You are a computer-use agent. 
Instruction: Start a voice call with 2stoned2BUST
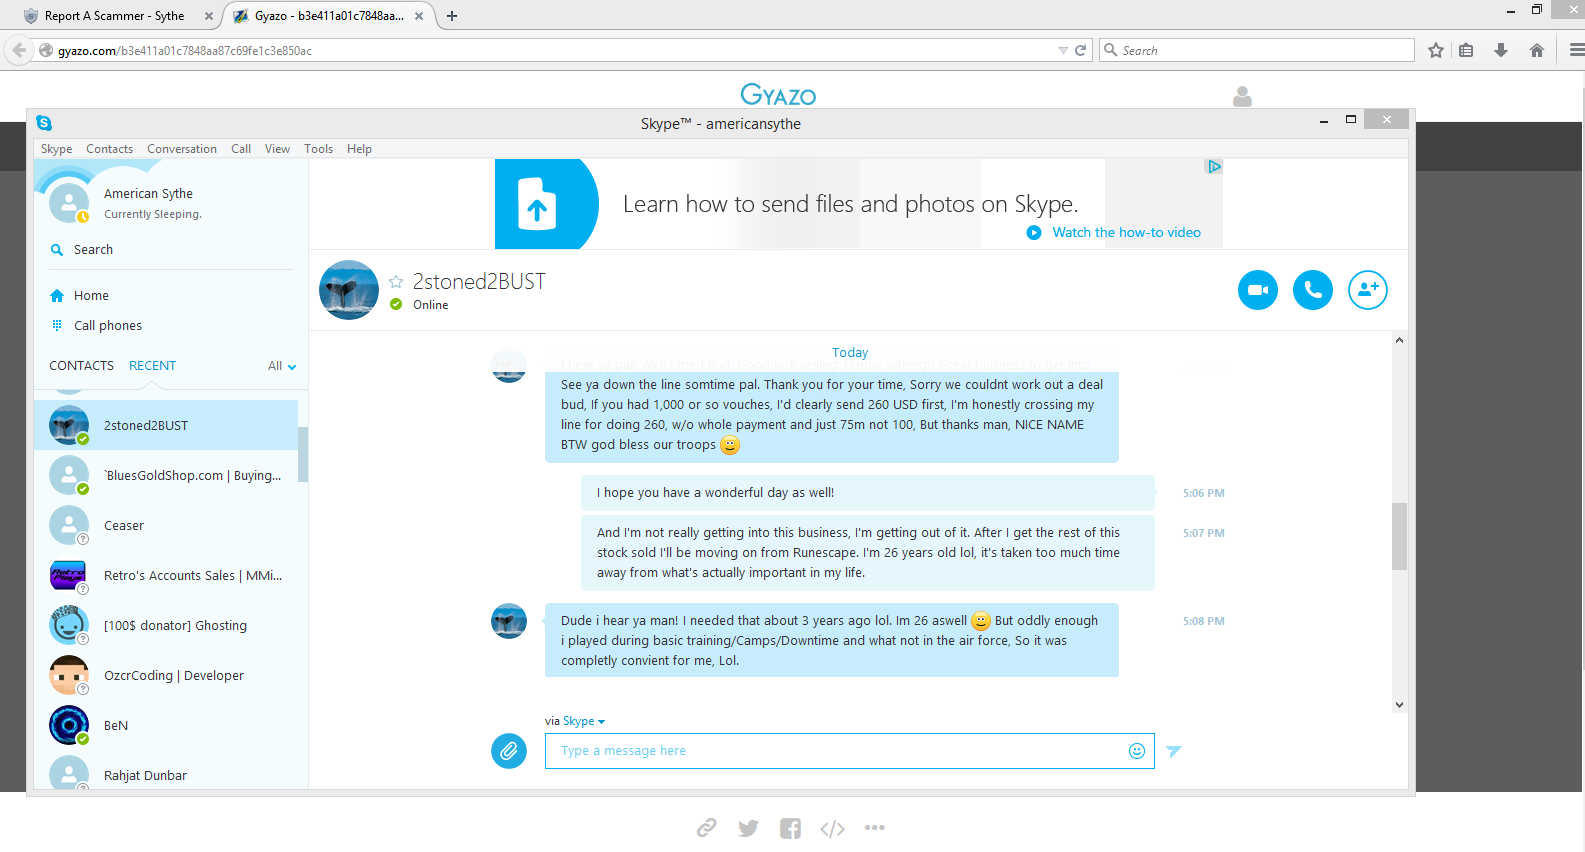tap(1312, 290)
